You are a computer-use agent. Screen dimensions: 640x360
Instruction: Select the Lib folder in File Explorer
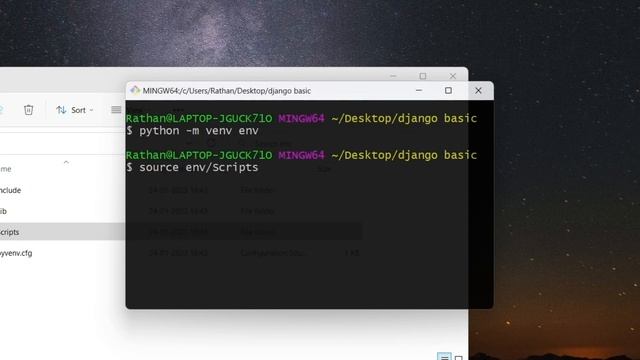[3, 211]
